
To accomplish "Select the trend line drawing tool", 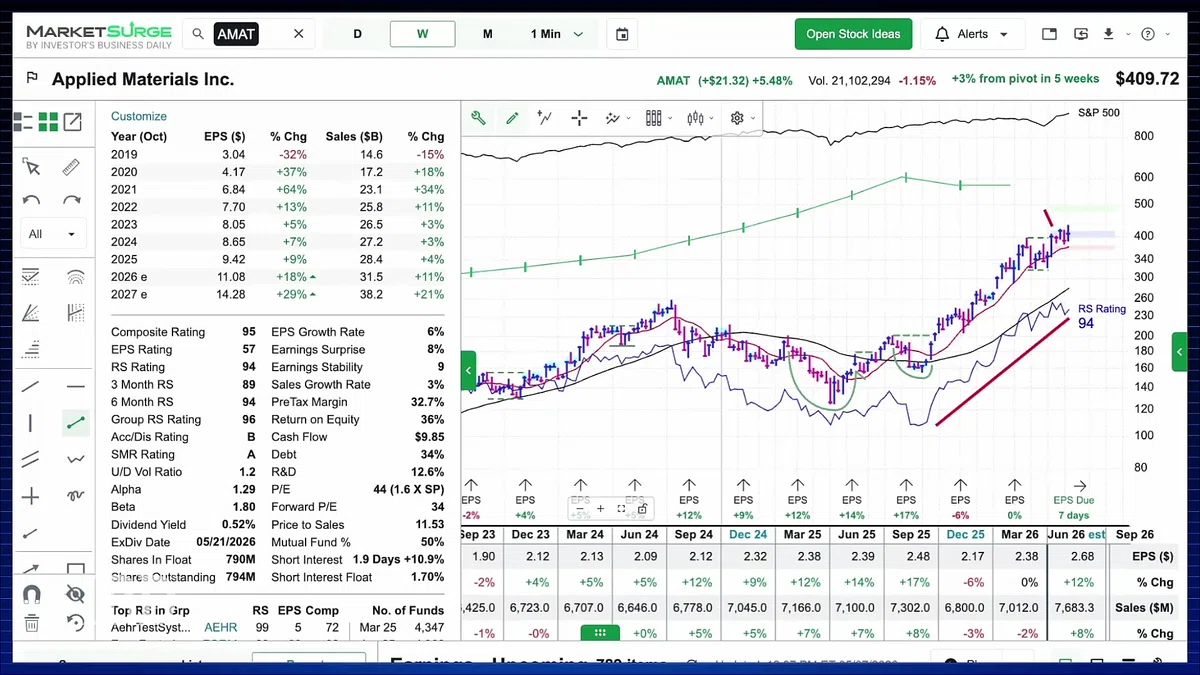I will coord(76,423).
